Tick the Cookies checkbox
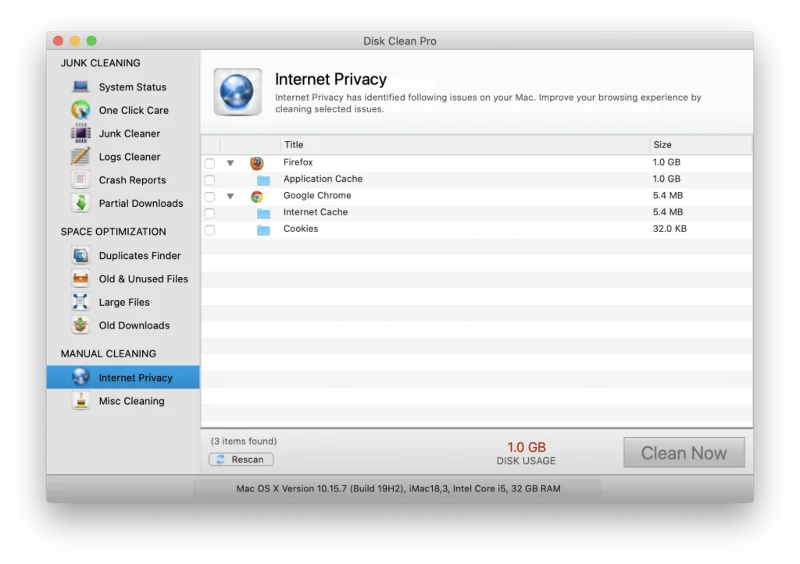 click(x=210, y=230)
